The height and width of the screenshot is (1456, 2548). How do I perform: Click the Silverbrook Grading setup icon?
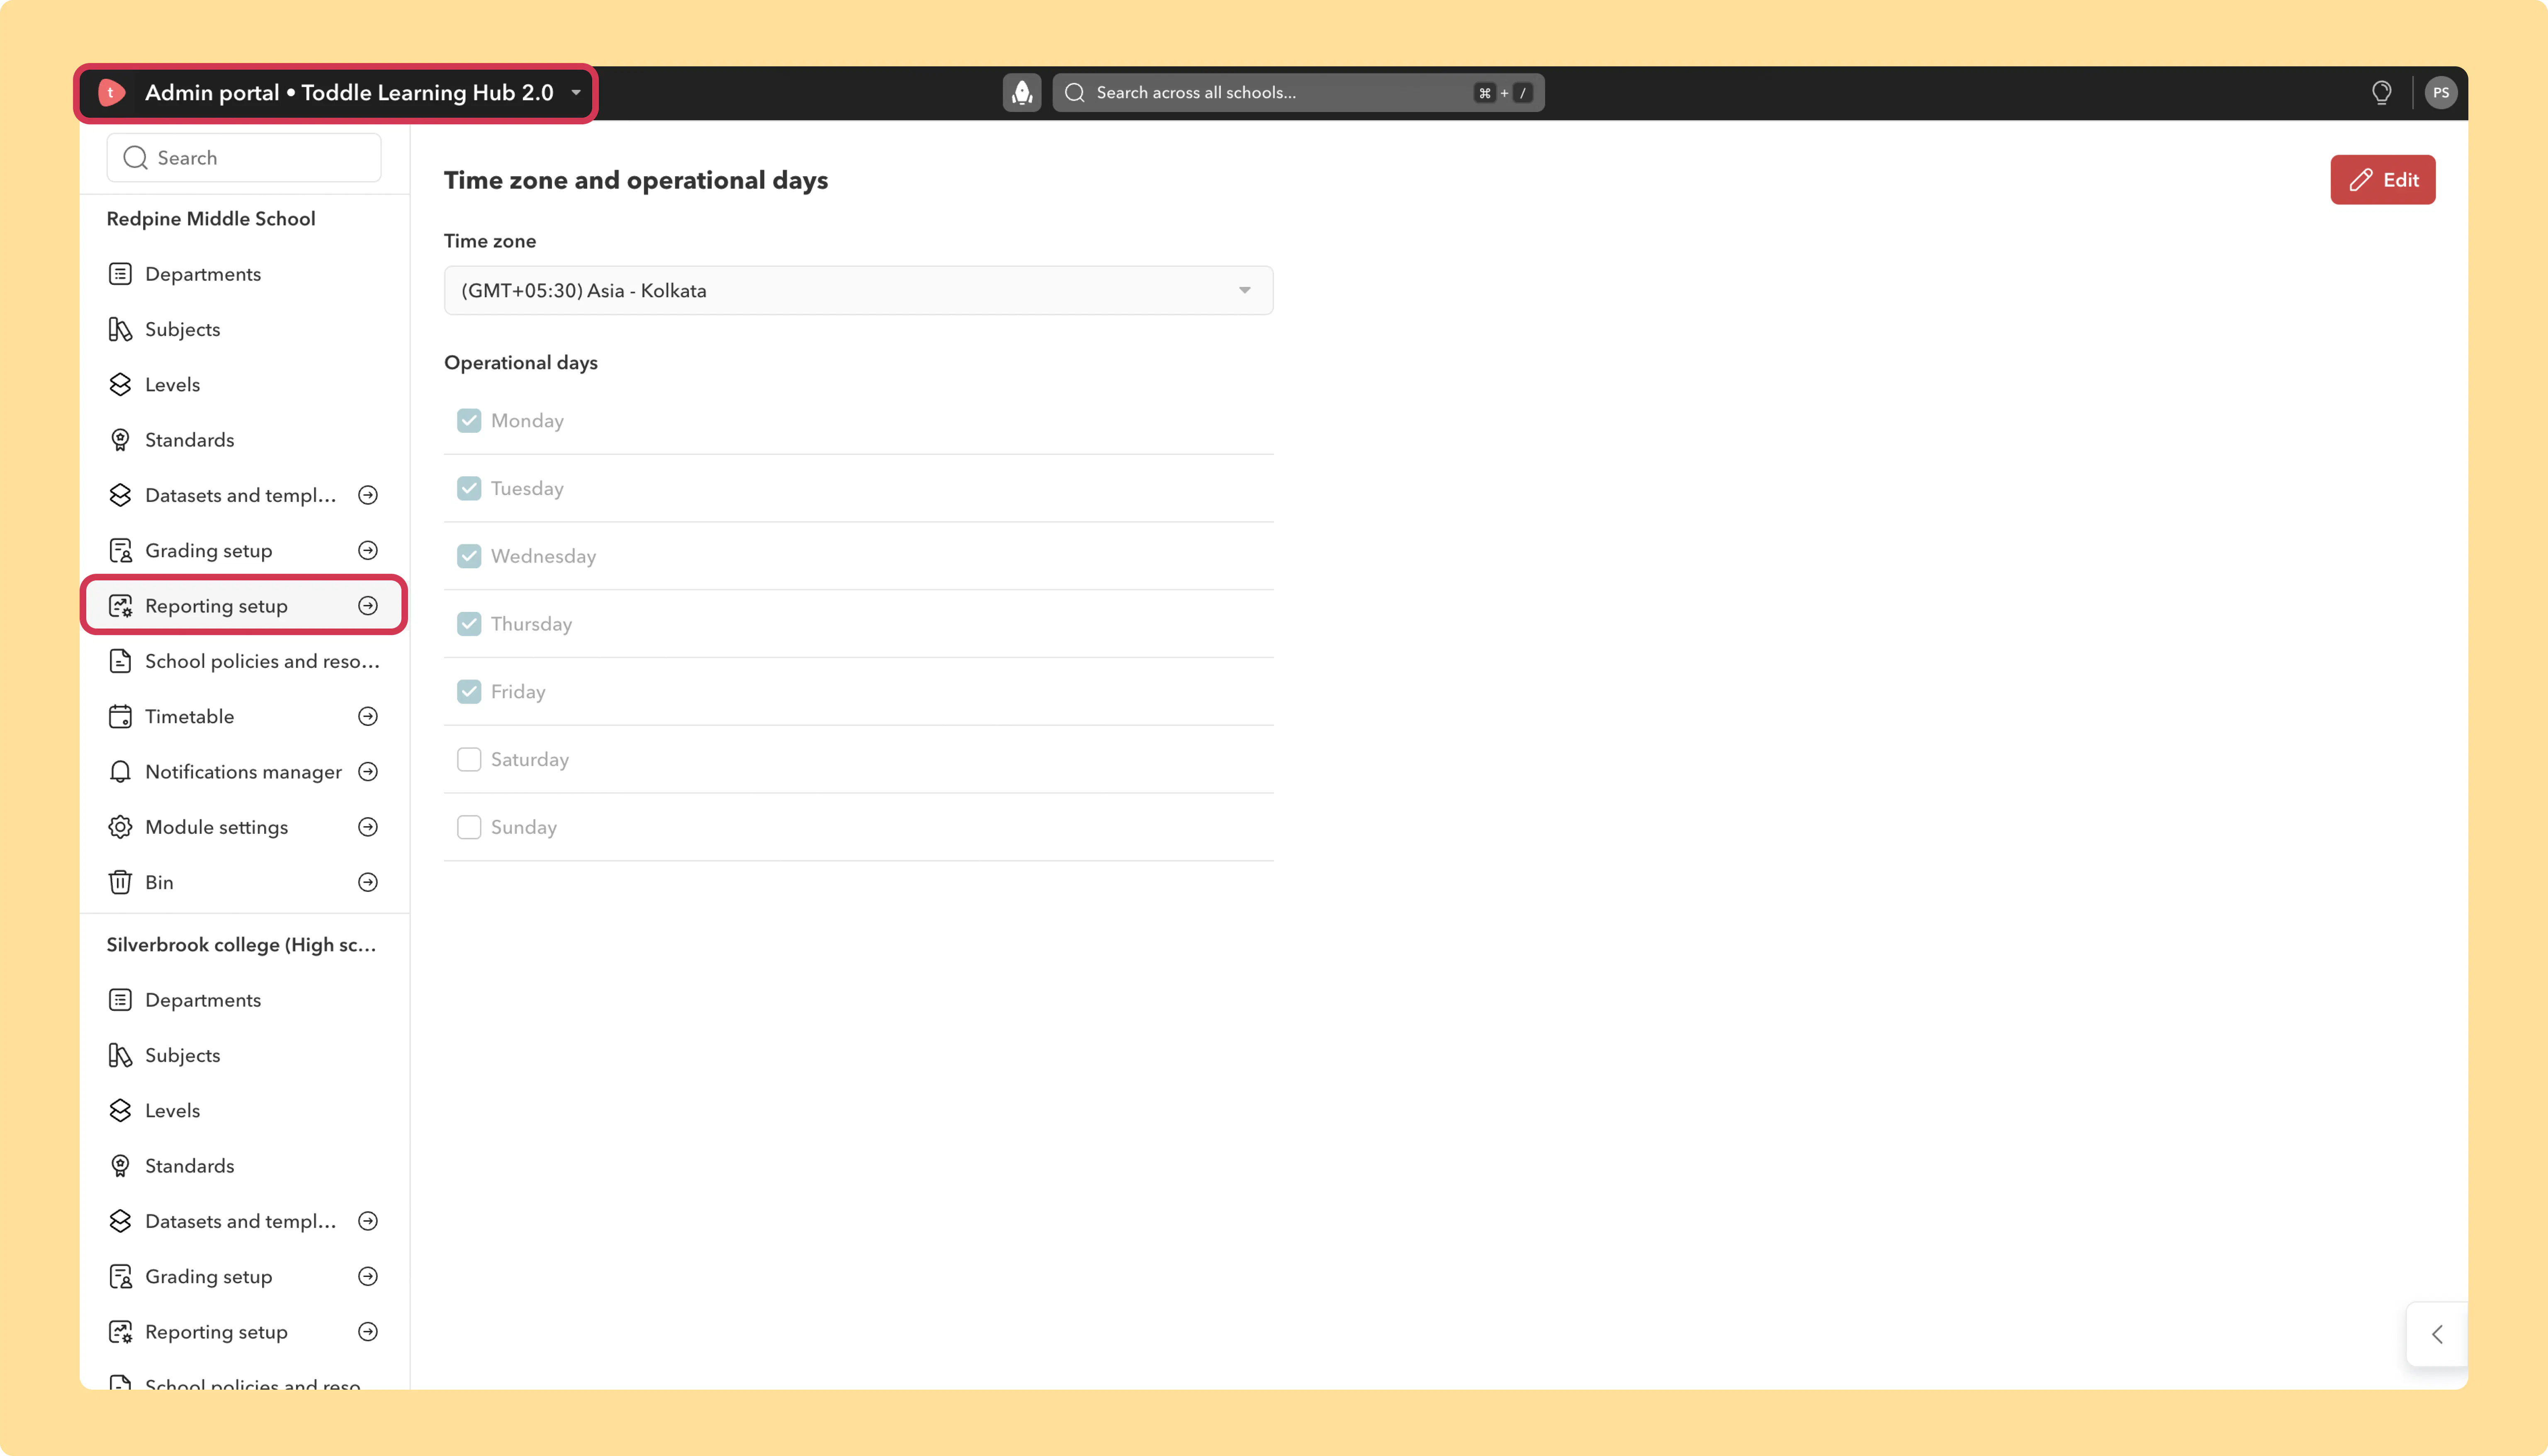120,1277
